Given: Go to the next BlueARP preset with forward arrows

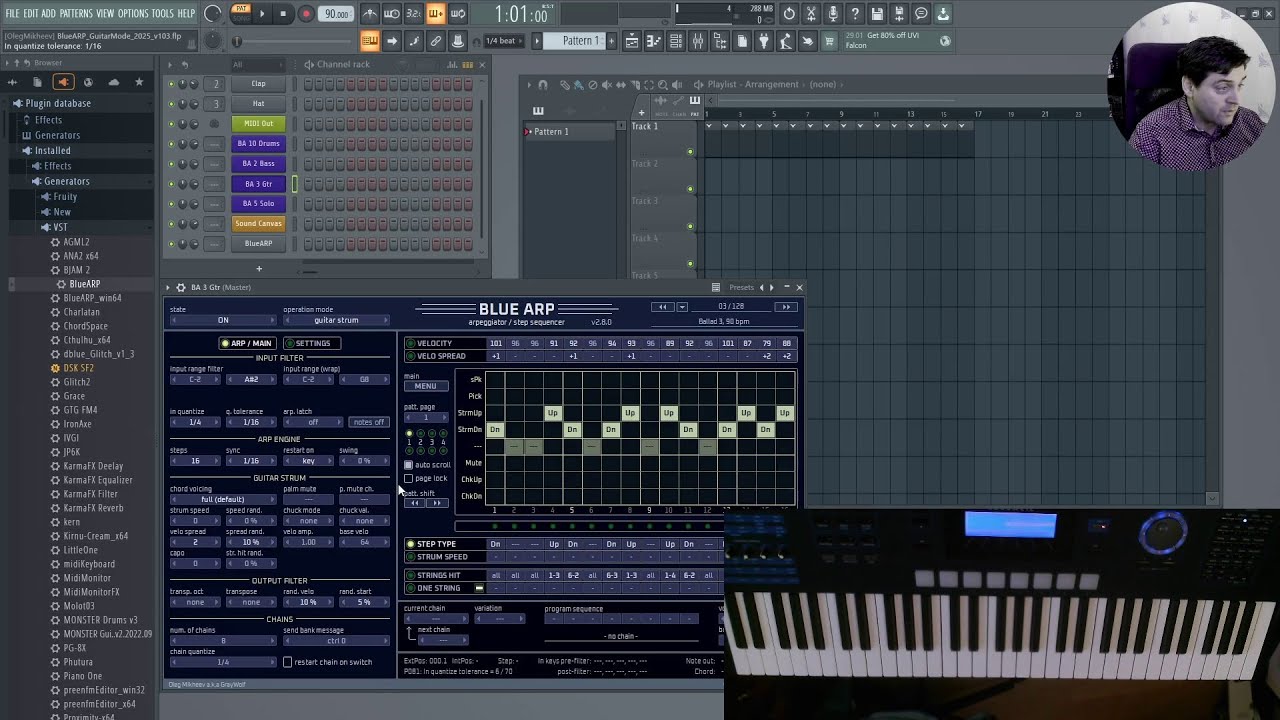Looking at the screenshot, I should (787, 307).
